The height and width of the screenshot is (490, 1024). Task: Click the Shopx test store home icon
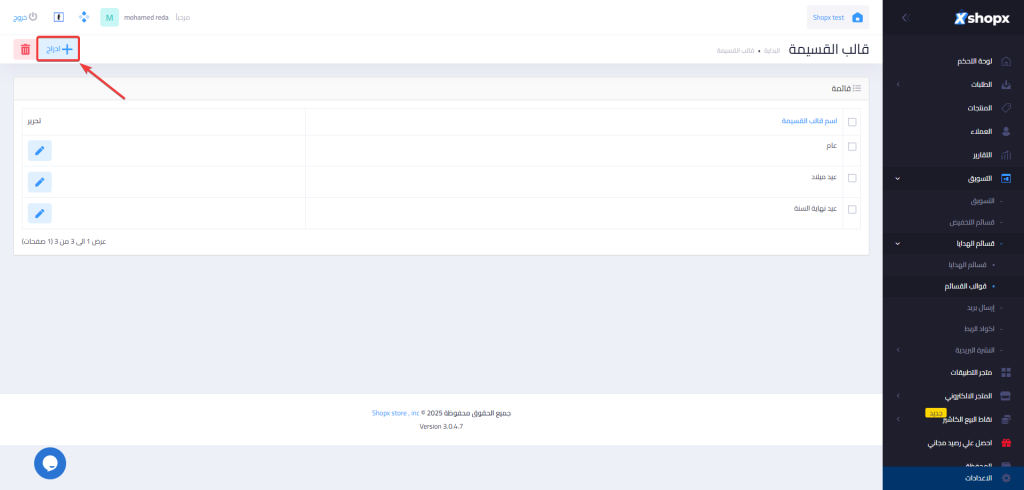click(856, 18)
